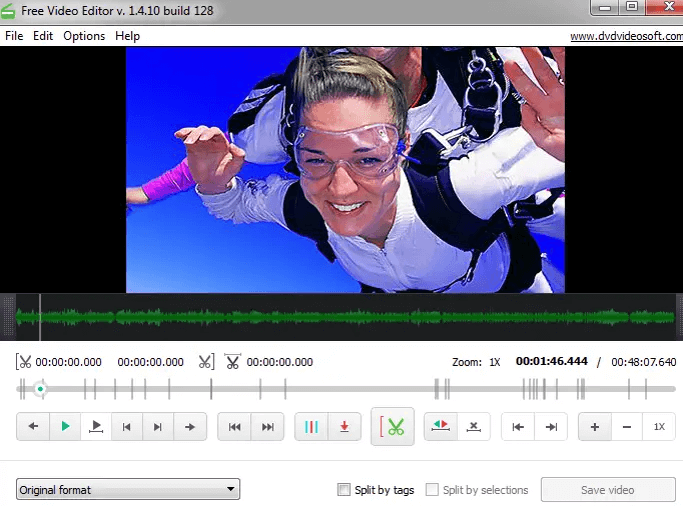
Task: Click the play selection button with underline
Action: pyautogui.click(x=96, y=426)
